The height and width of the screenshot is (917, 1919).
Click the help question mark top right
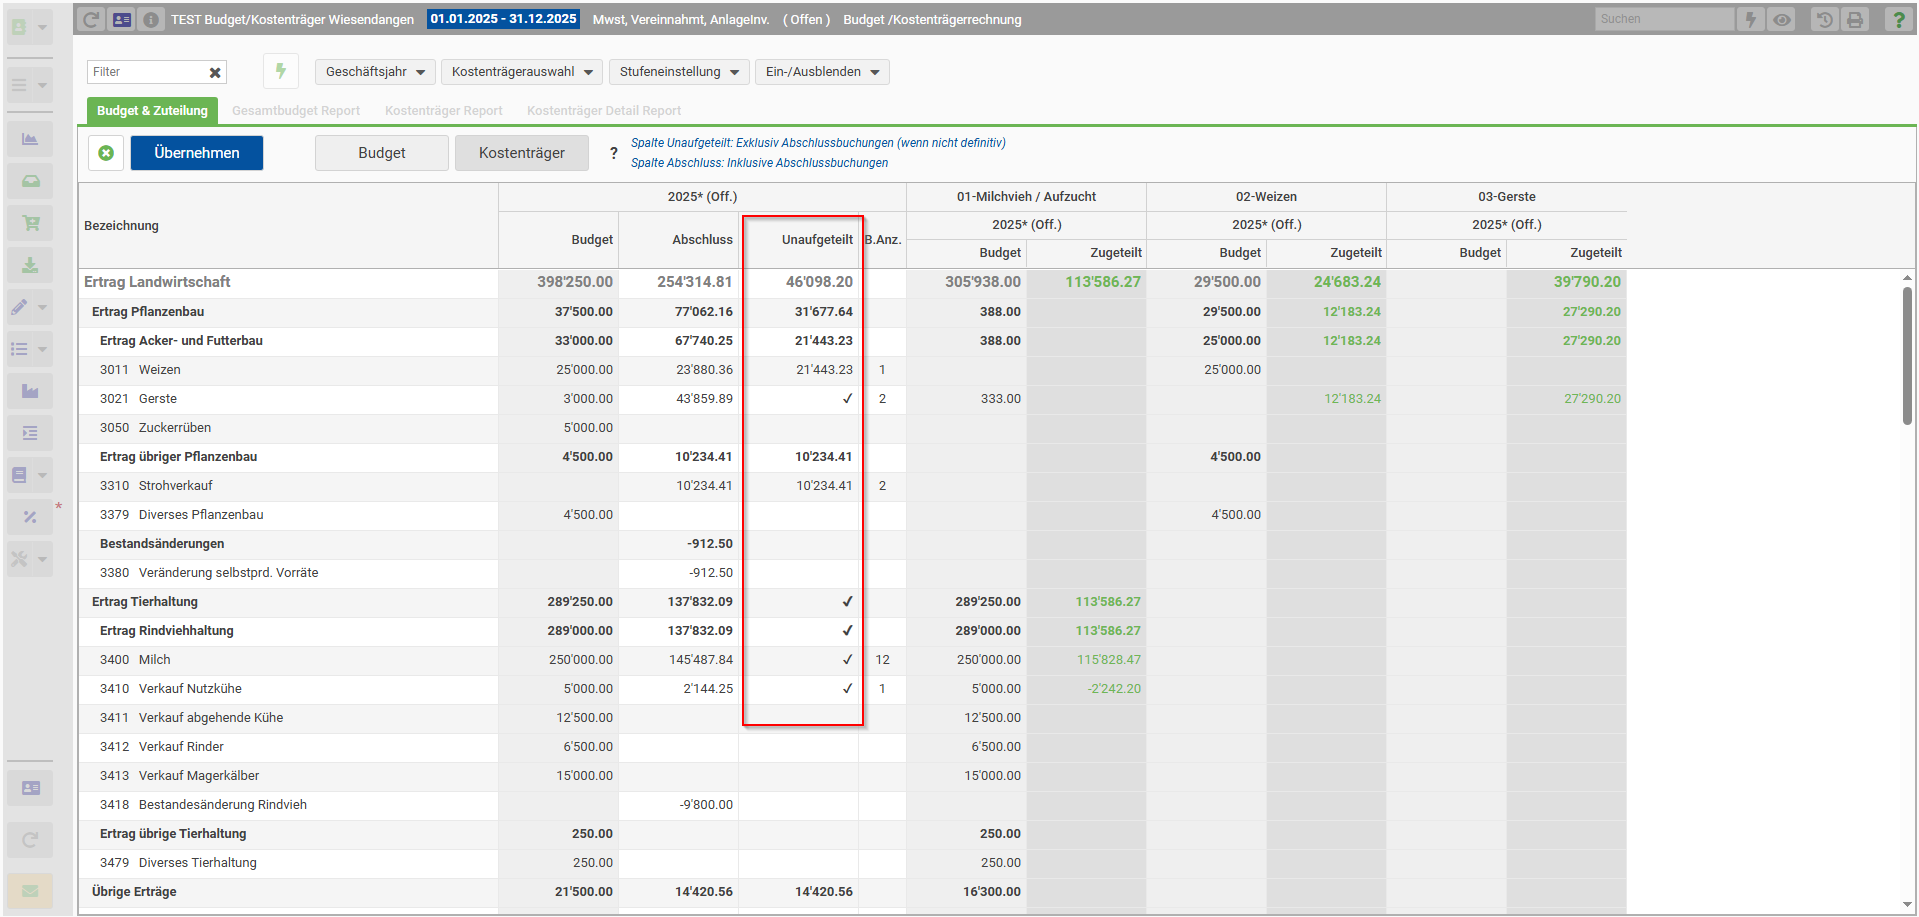coord(1898,19)
